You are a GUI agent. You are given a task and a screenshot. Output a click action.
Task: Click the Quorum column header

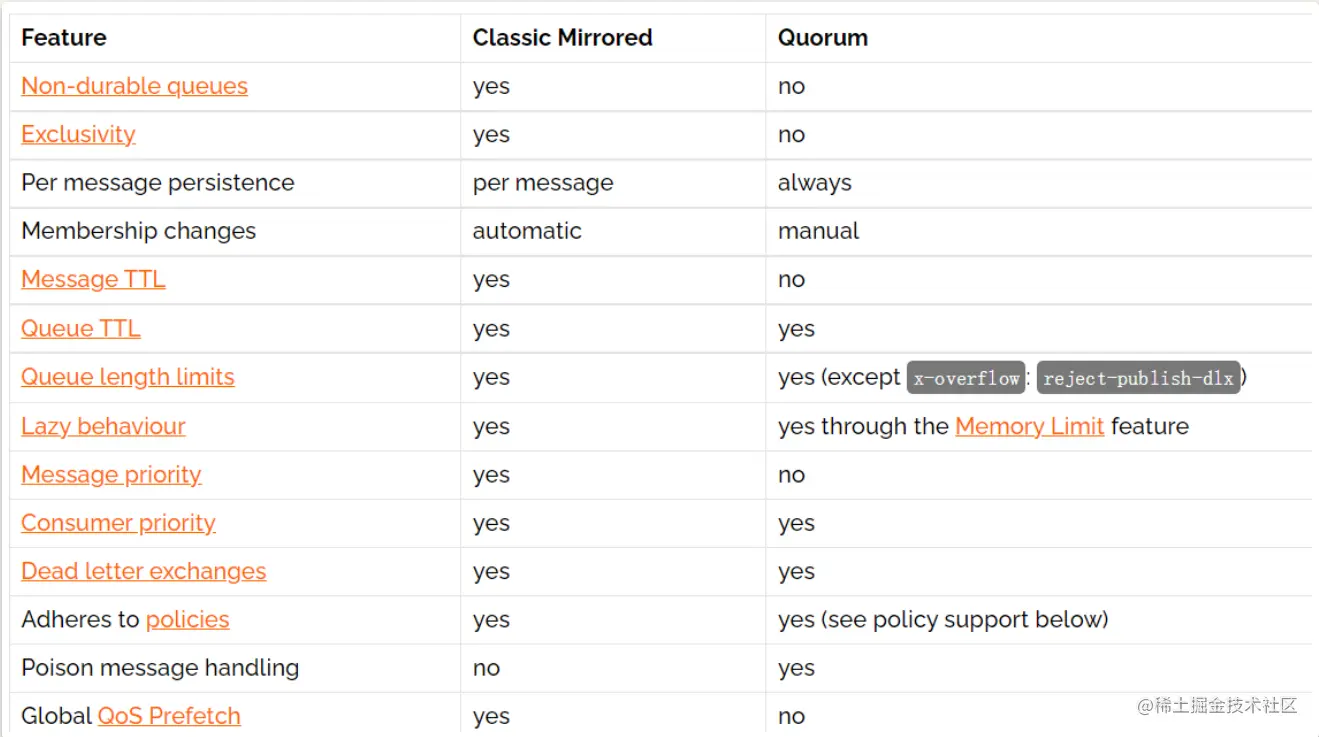point(823,38)
